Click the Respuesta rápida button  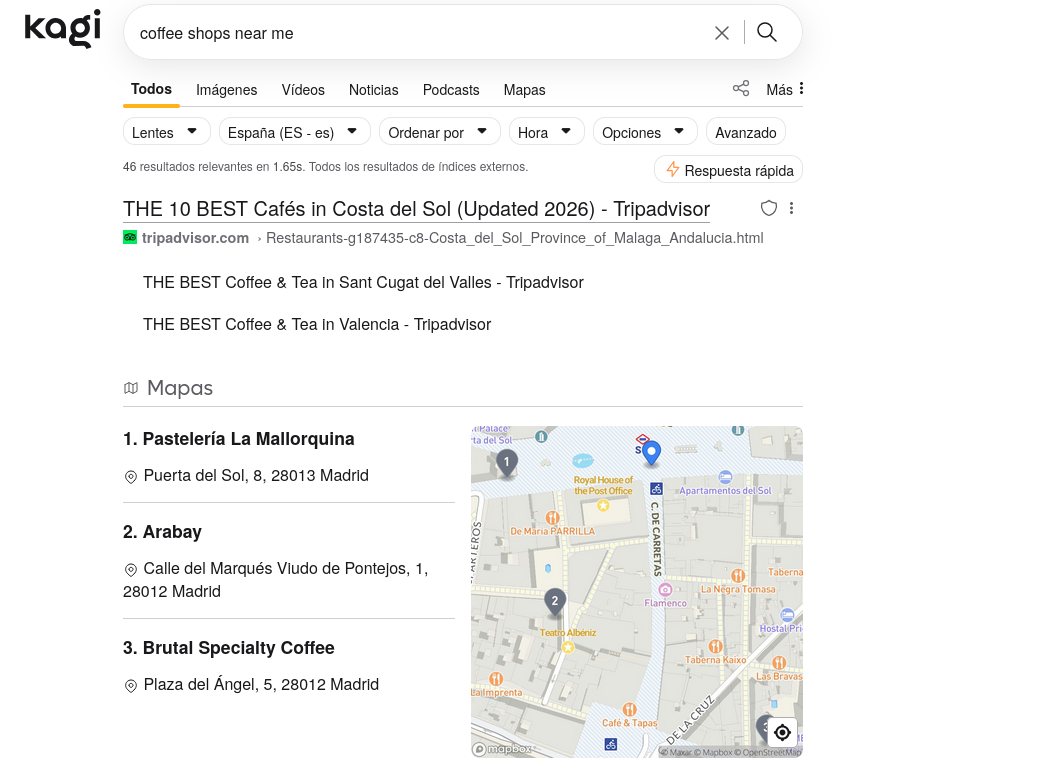728,170
